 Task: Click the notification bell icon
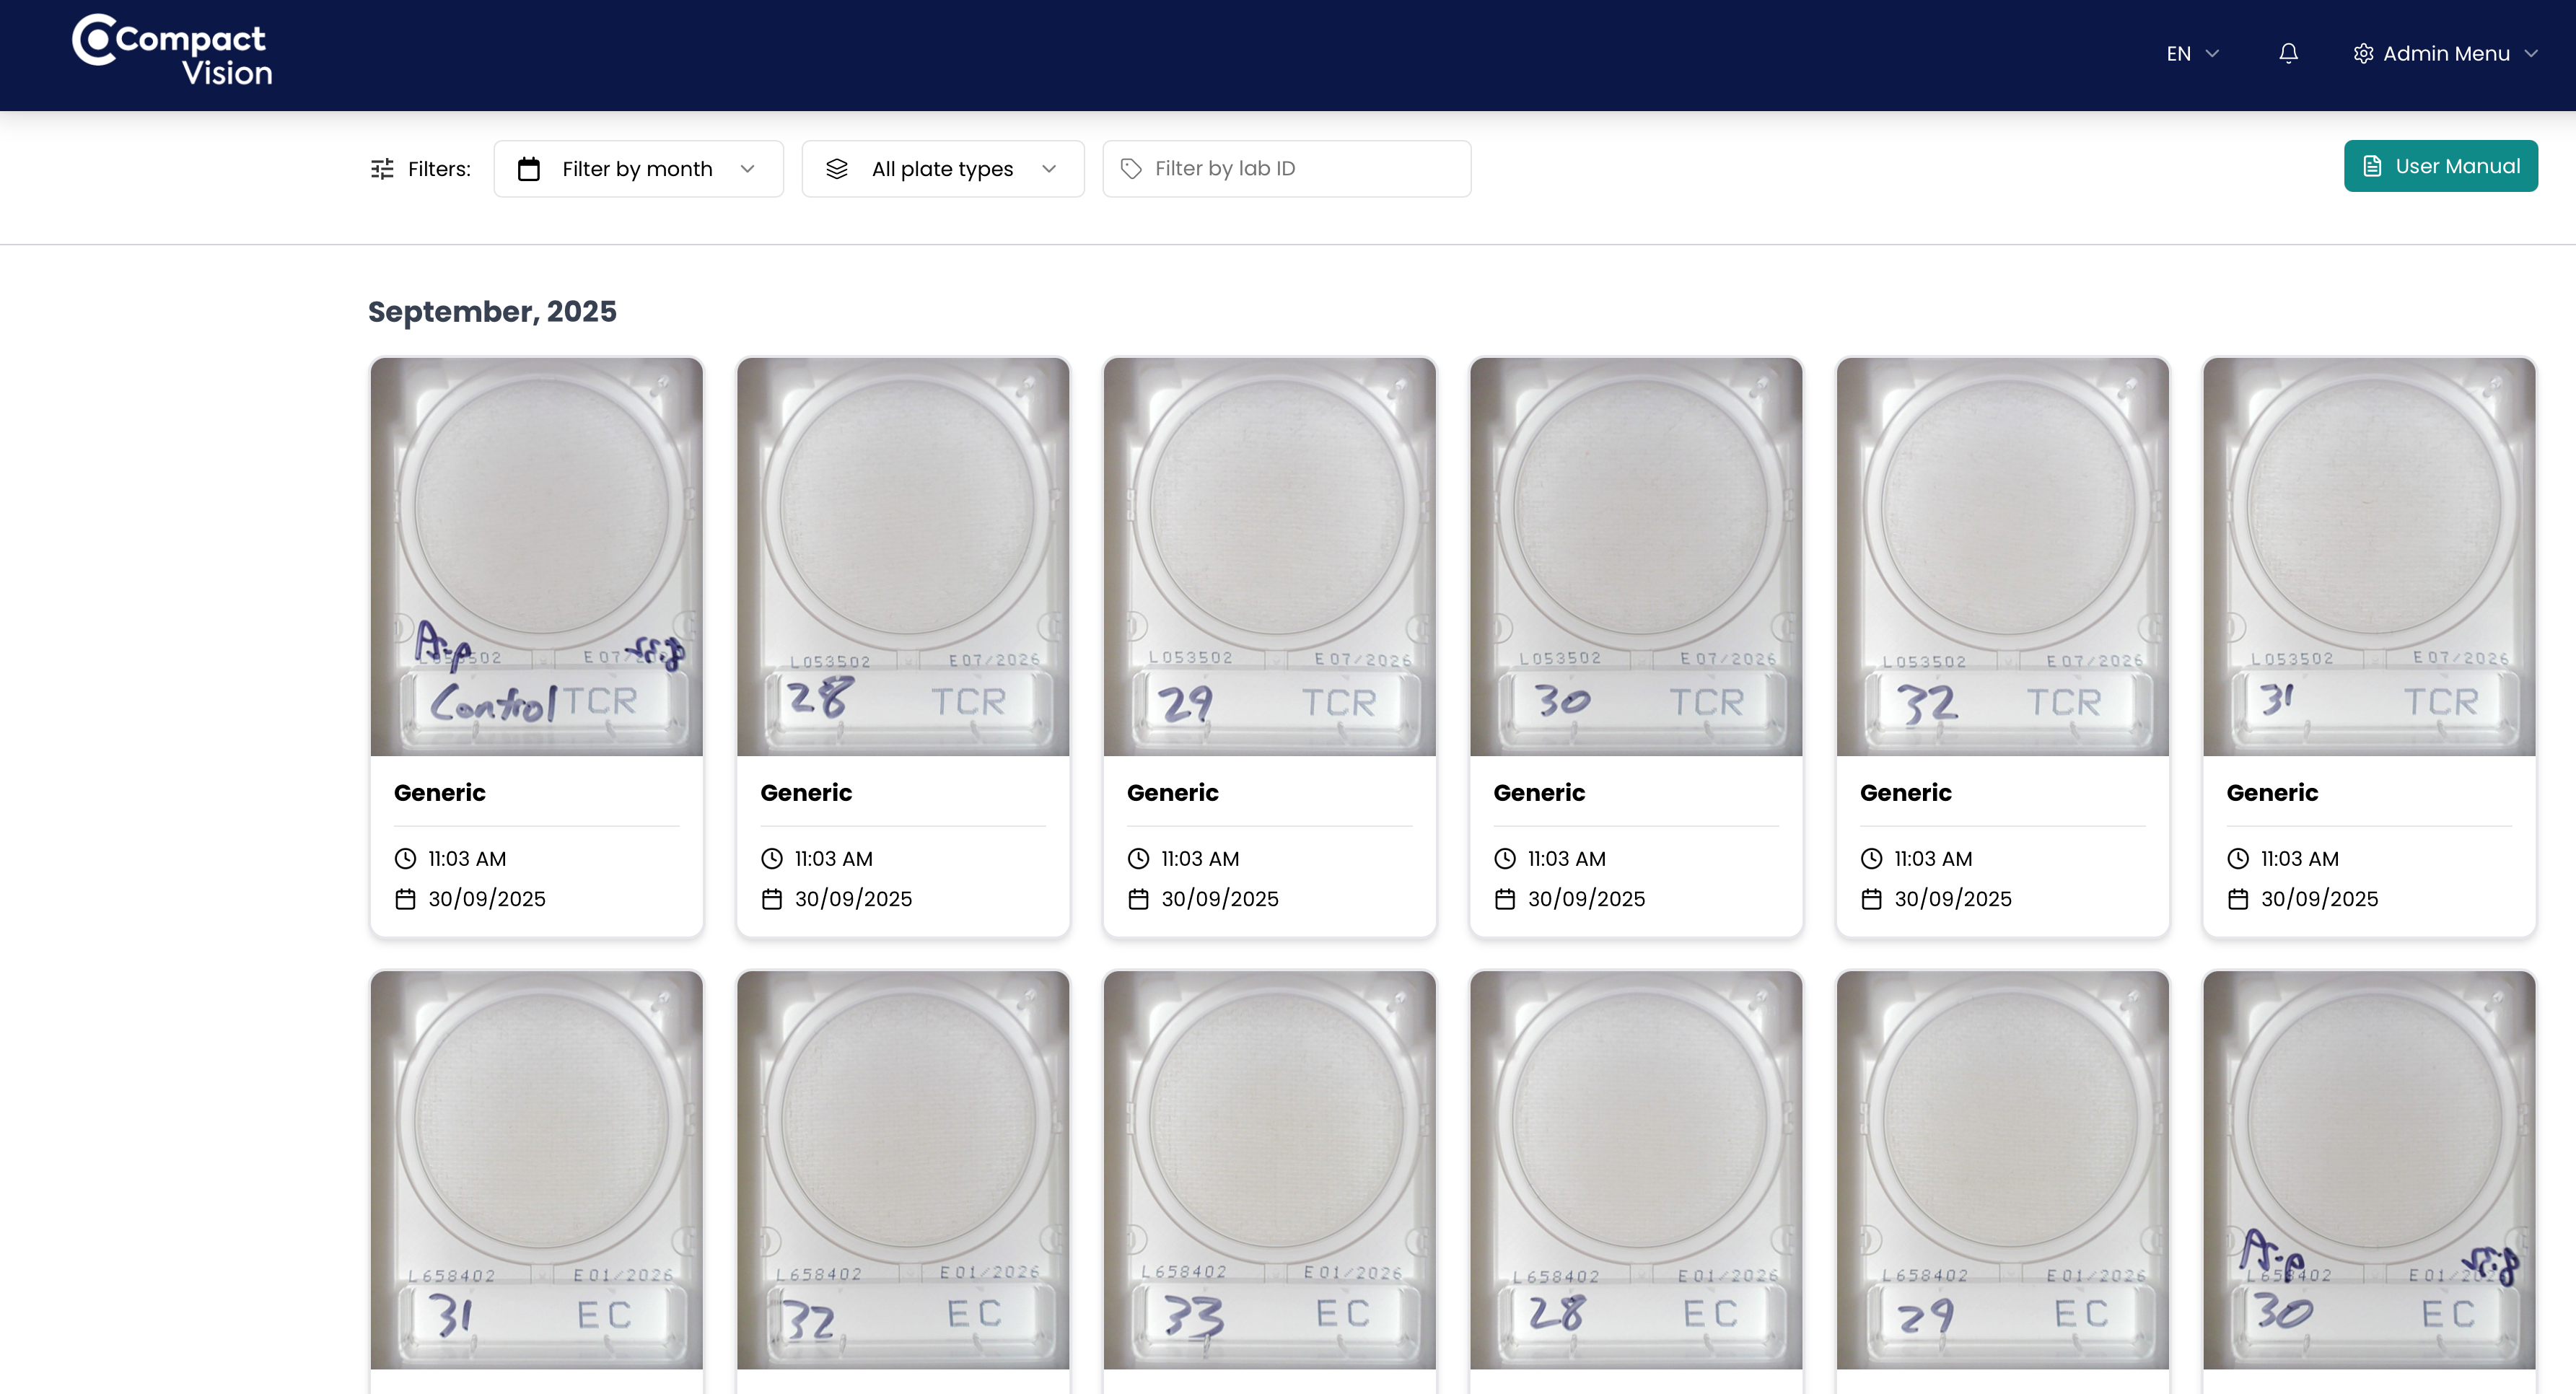(2288, 54)
